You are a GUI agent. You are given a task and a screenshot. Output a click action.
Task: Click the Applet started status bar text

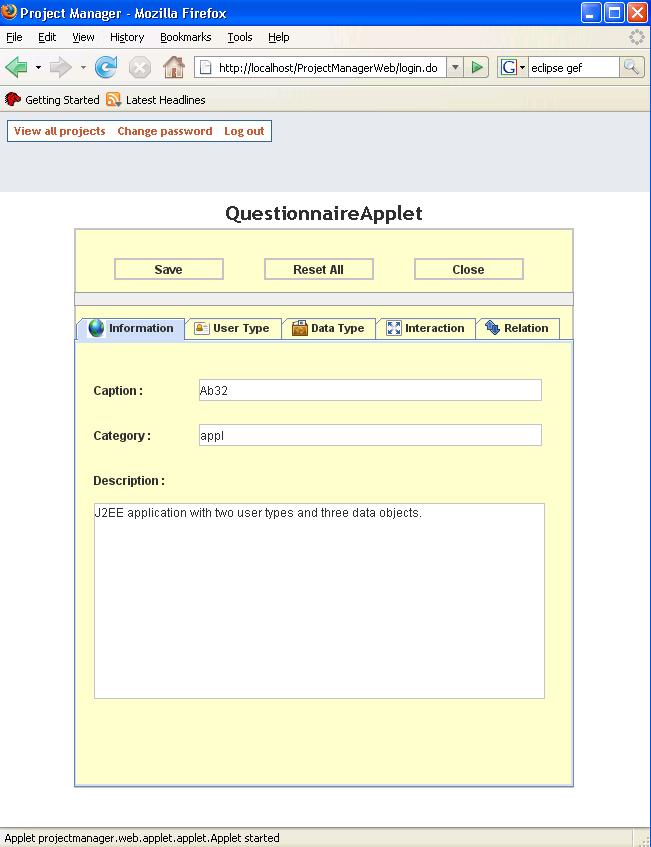[142, 838]
